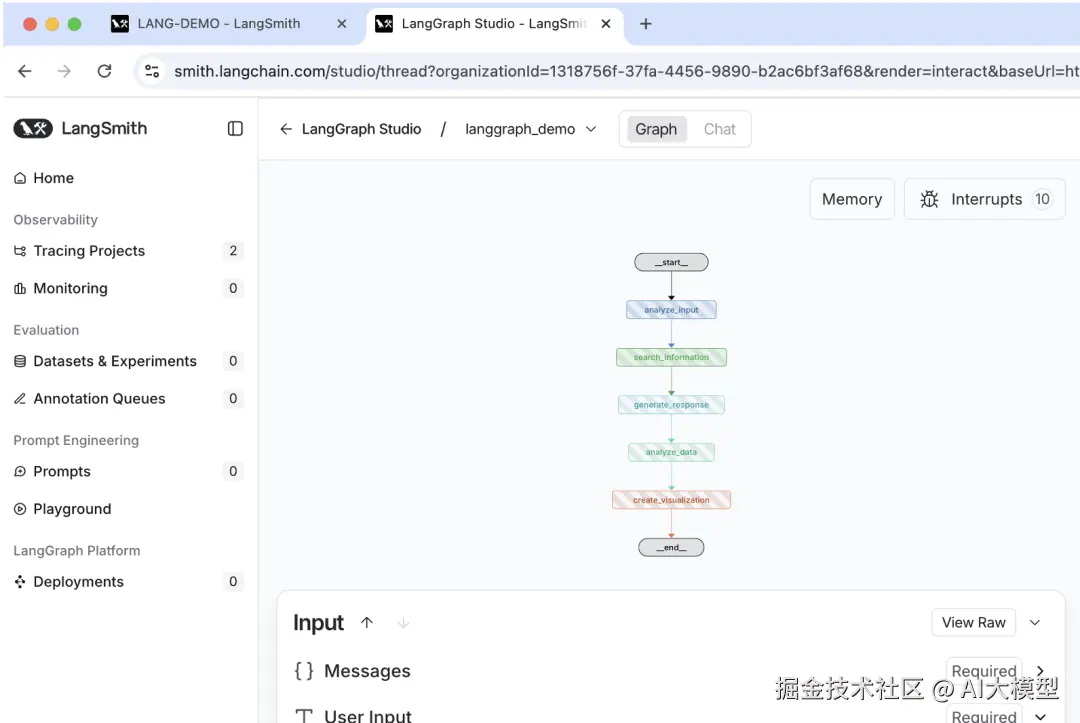Select the analyze_data graph node
This screenshot has height=723, width=1080.
[x=671, y=452]
